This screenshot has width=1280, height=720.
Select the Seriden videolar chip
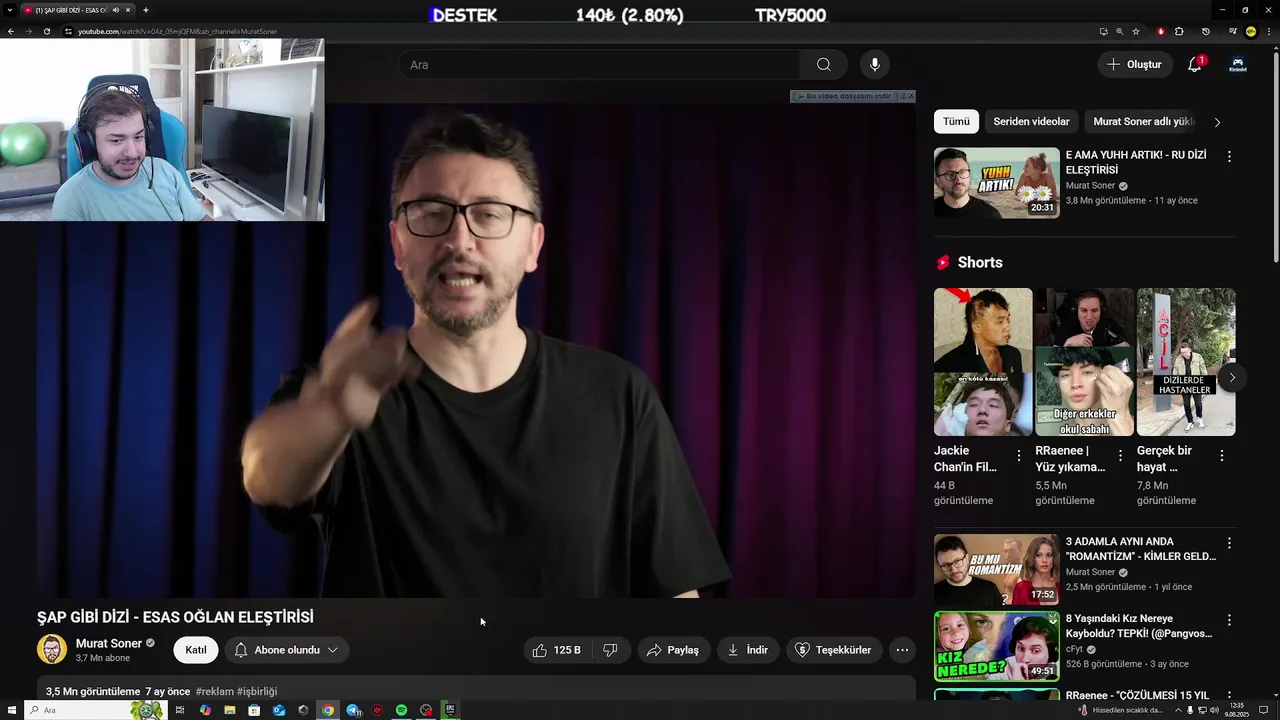[x=1031, y=121]
